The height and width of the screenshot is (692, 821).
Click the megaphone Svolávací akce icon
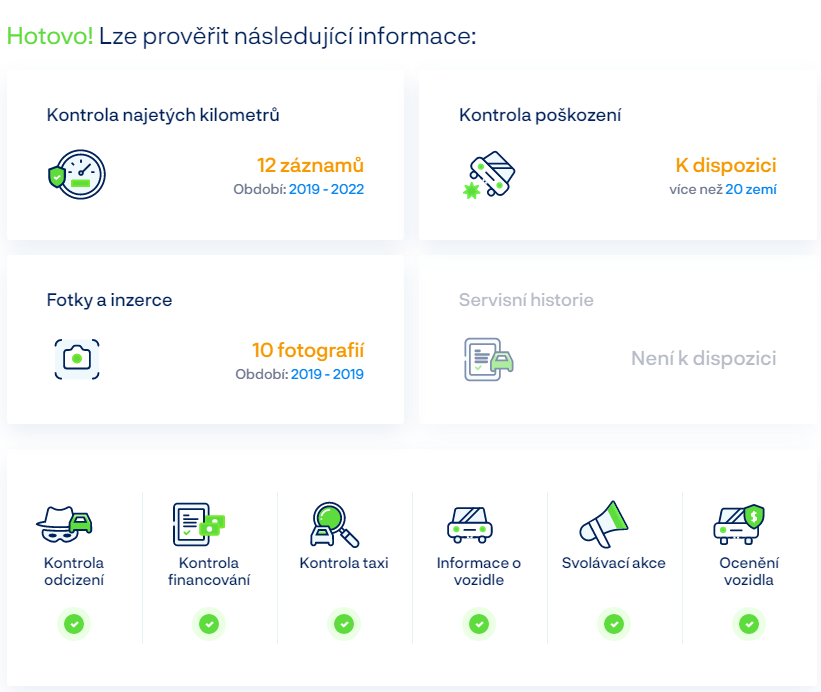[604, 523]
